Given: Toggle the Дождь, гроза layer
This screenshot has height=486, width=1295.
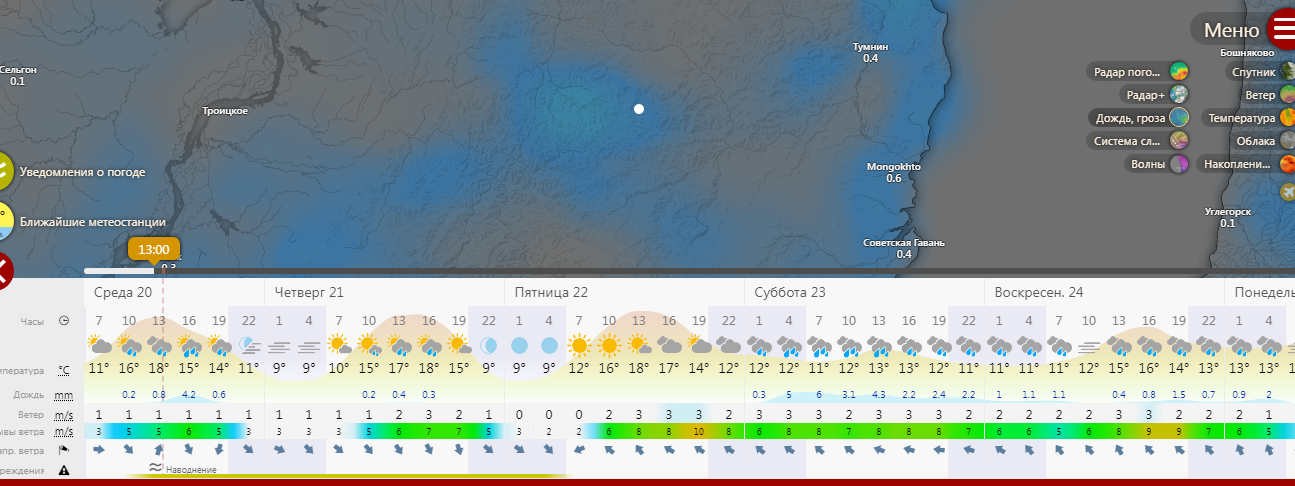Looking at the screenshot, I should [x=1180, y=118].
